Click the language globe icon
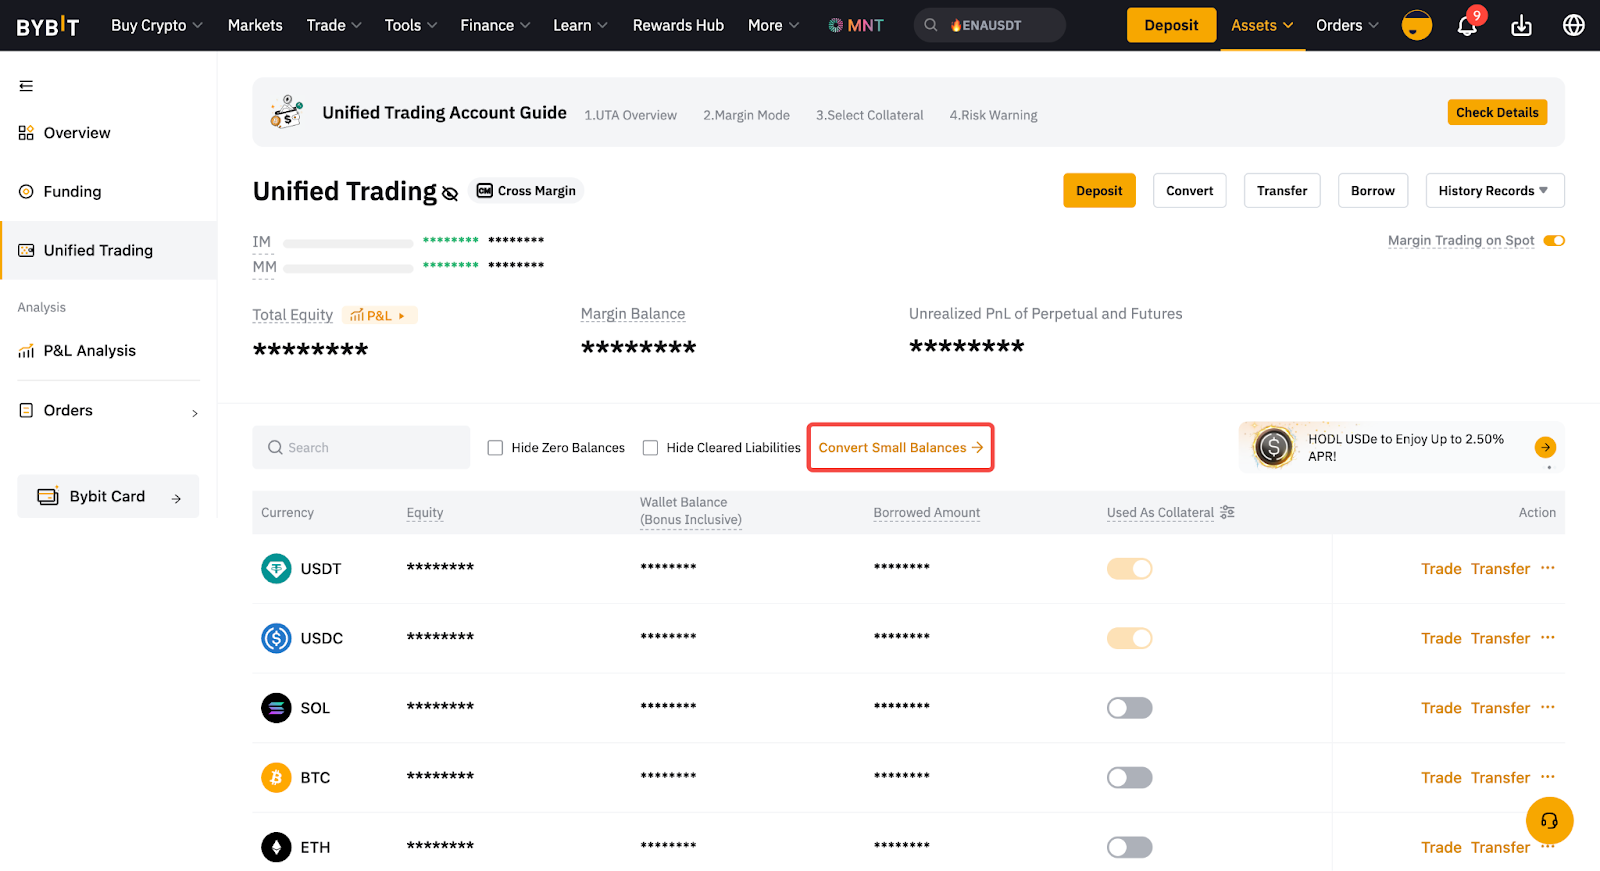 1573,25
